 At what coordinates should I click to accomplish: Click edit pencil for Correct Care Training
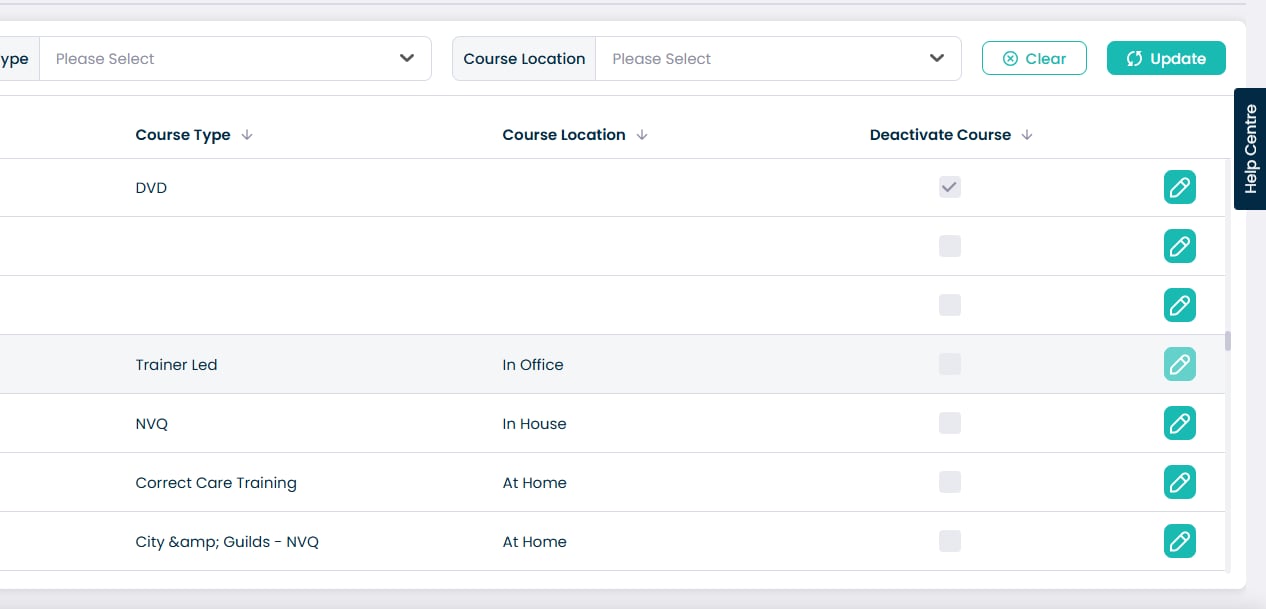coord(1179,483)
